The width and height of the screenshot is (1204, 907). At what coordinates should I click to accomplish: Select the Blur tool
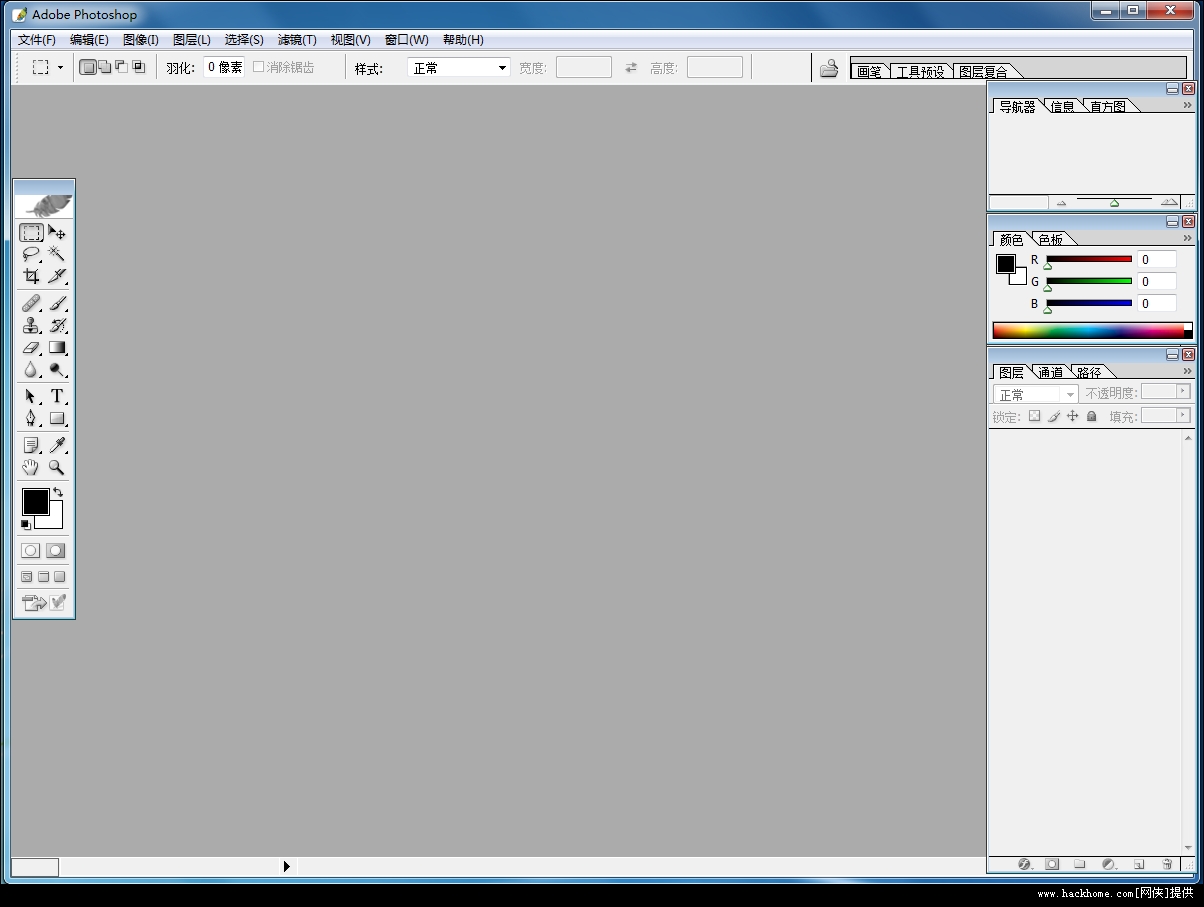pyautogui.click(x=32, y=369)
